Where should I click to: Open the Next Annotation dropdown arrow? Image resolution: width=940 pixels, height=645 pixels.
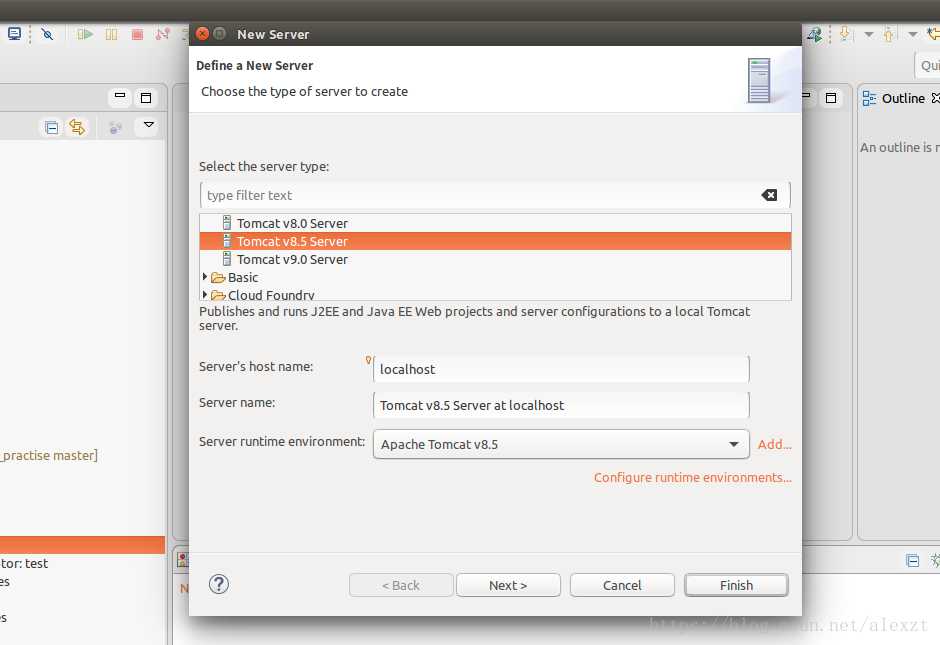(x=869, y=34)
